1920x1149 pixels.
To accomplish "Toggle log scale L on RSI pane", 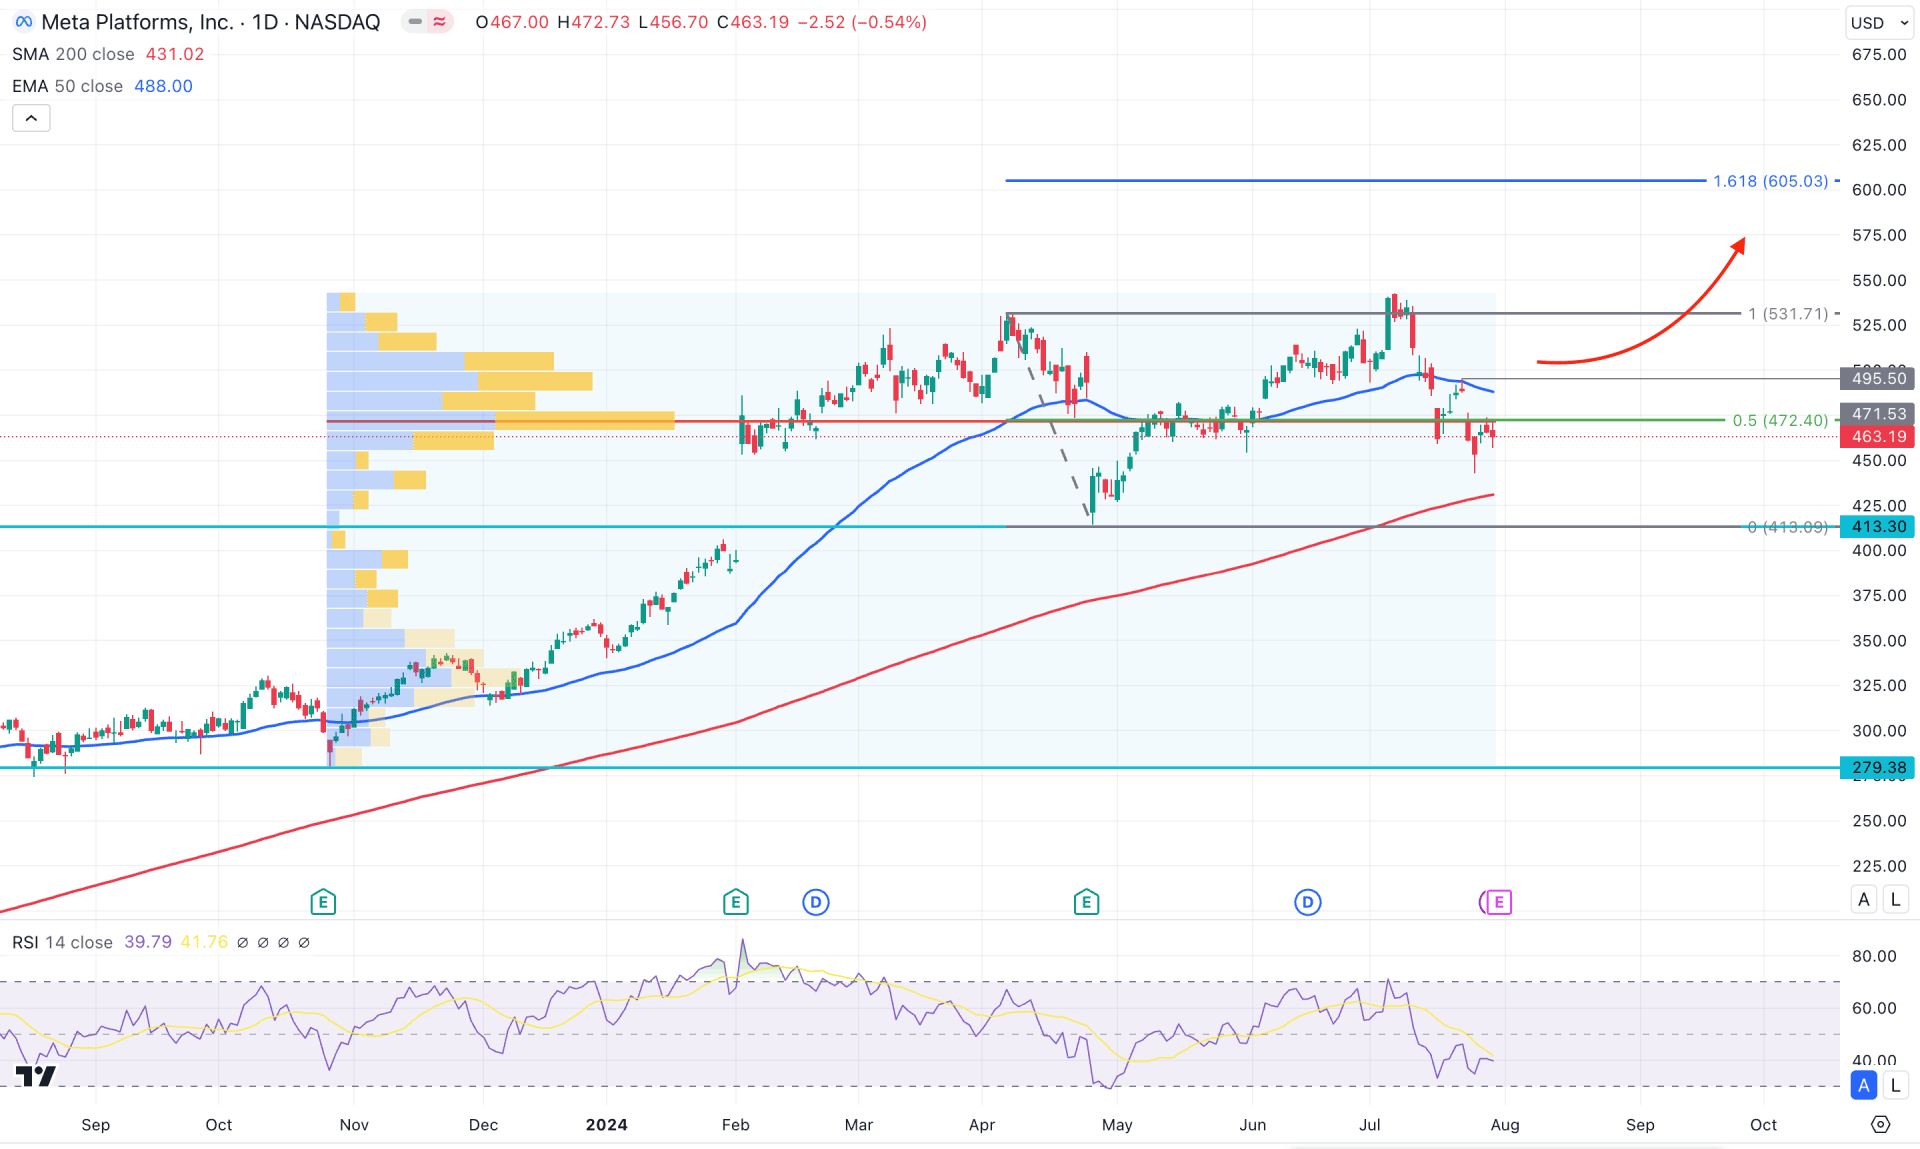I will pyautogui.click(x=1895, y=1085).
